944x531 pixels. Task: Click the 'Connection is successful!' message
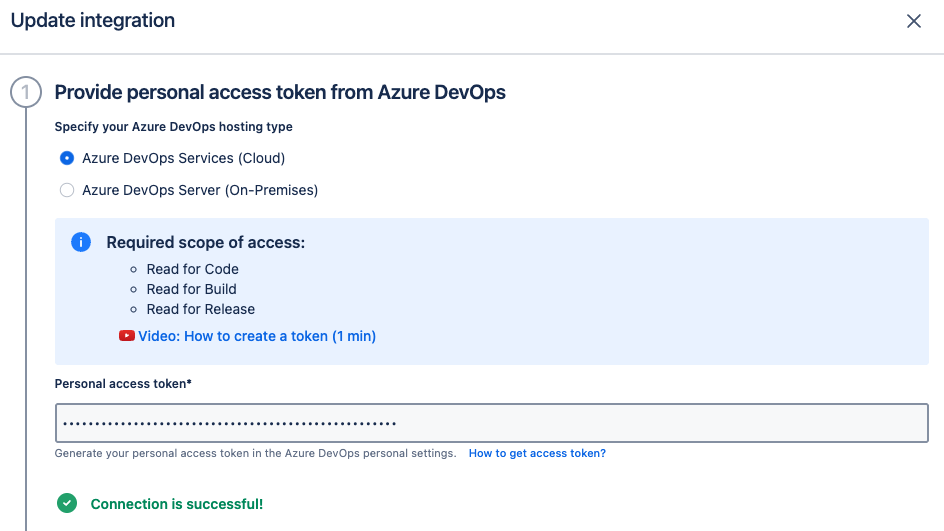(177, 504)
